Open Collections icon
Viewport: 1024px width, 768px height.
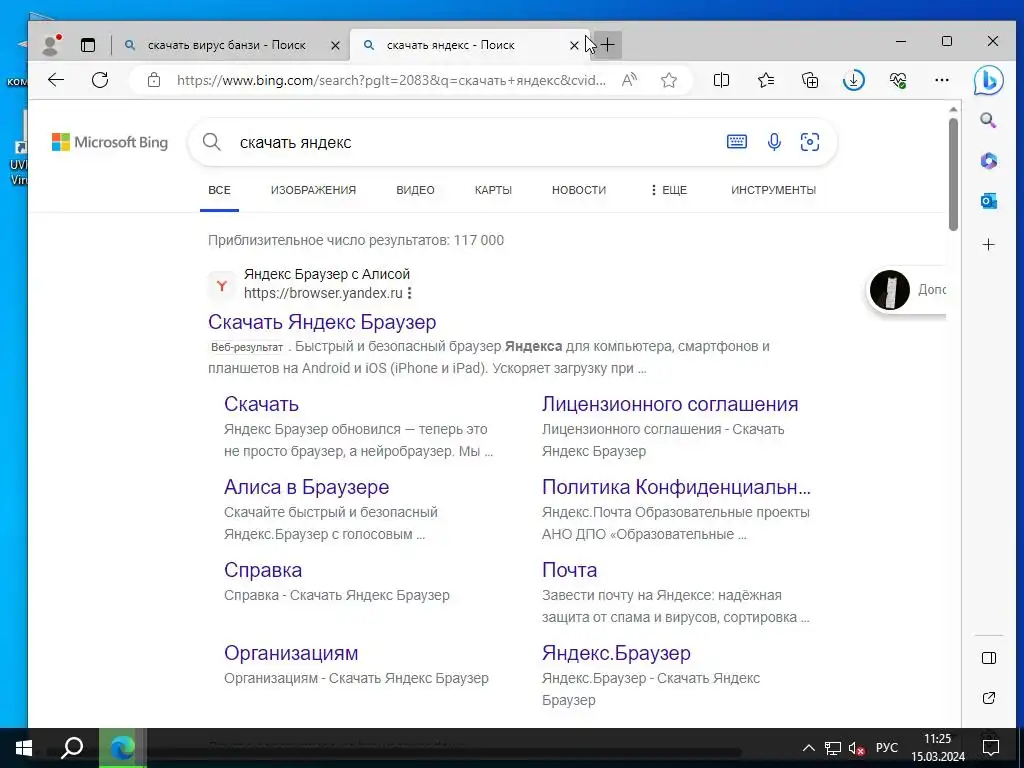pos(810,80)
